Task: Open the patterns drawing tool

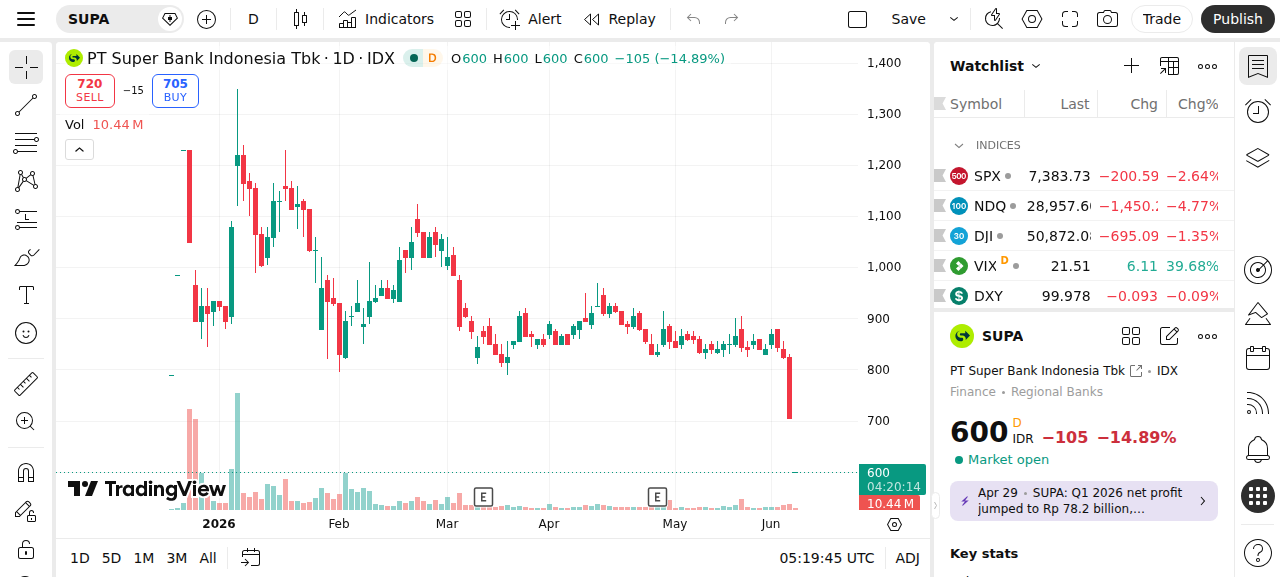Action: [x=26, y=181]
